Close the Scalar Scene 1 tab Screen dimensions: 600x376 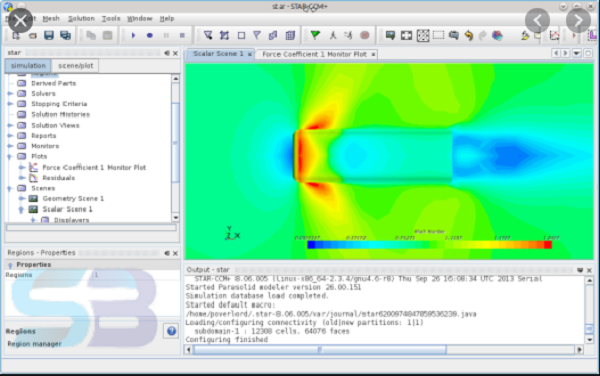249,54
